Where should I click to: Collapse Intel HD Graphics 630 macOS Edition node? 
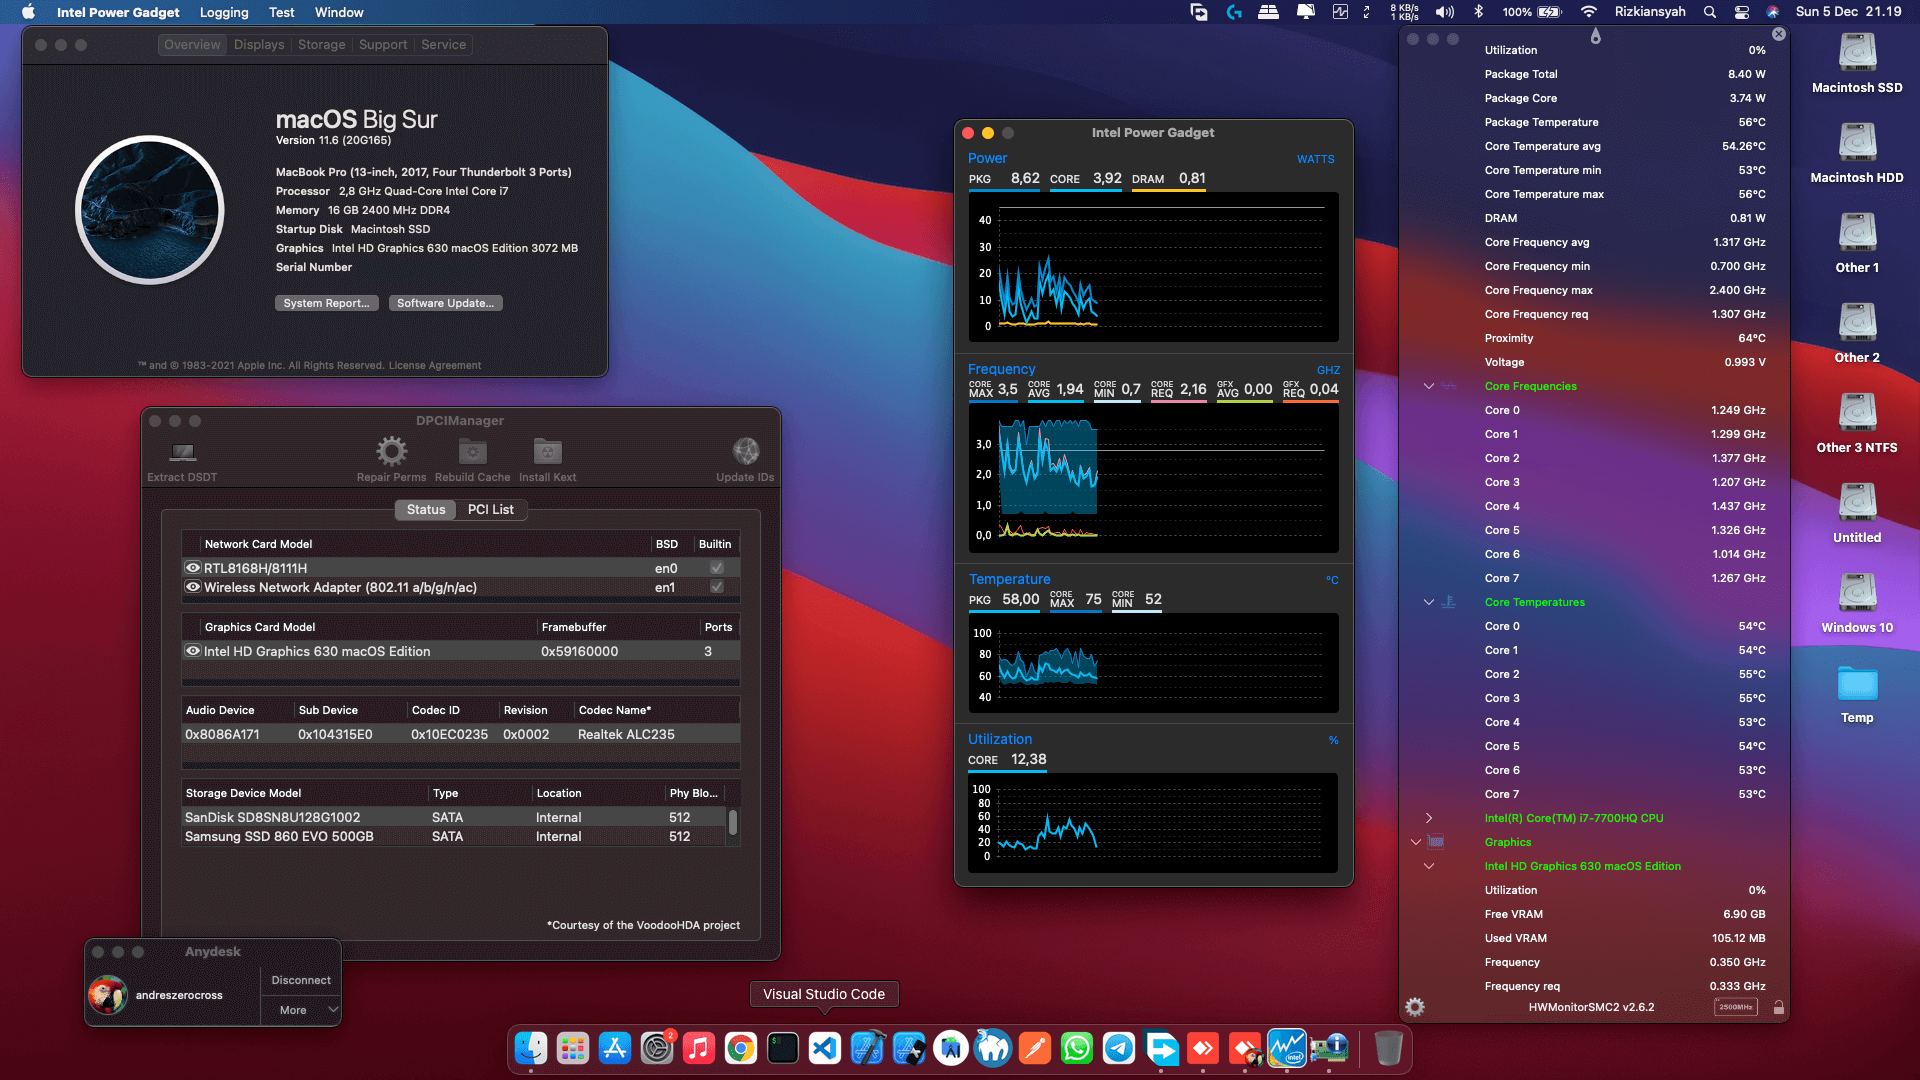tap(1429, 866)
